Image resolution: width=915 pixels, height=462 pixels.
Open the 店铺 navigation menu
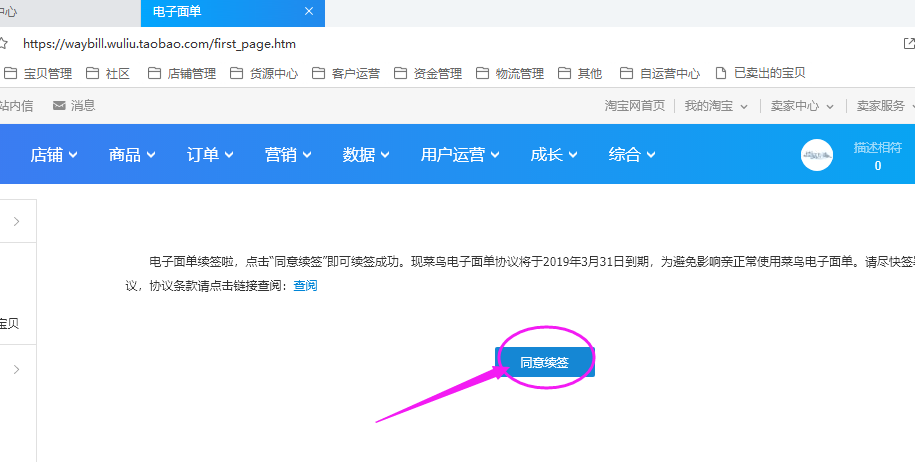coord(54,155)
